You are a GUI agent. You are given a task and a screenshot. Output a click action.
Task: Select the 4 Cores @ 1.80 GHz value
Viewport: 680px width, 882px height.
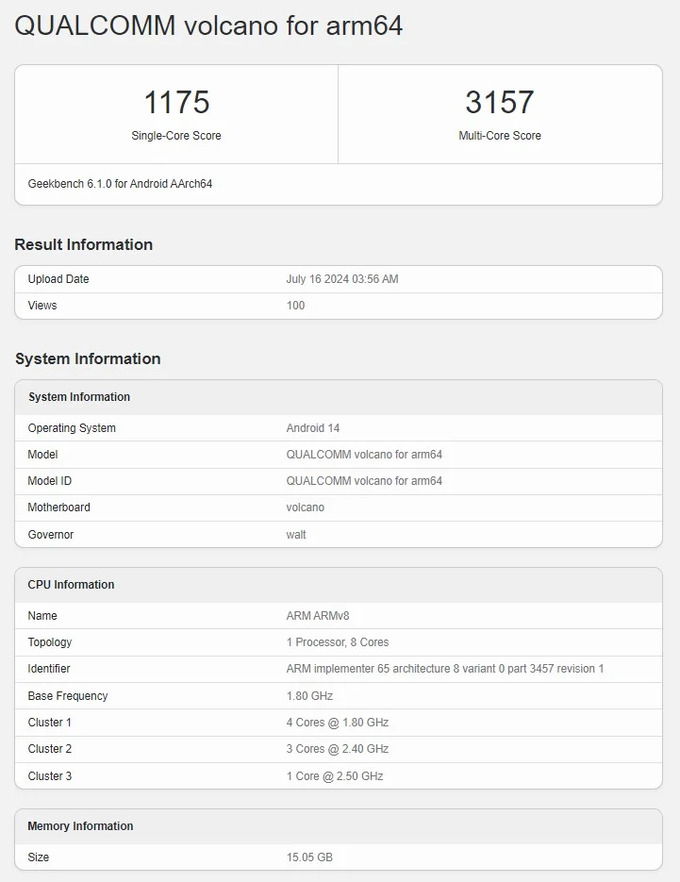pyautogui.click(x=337, y=722)
